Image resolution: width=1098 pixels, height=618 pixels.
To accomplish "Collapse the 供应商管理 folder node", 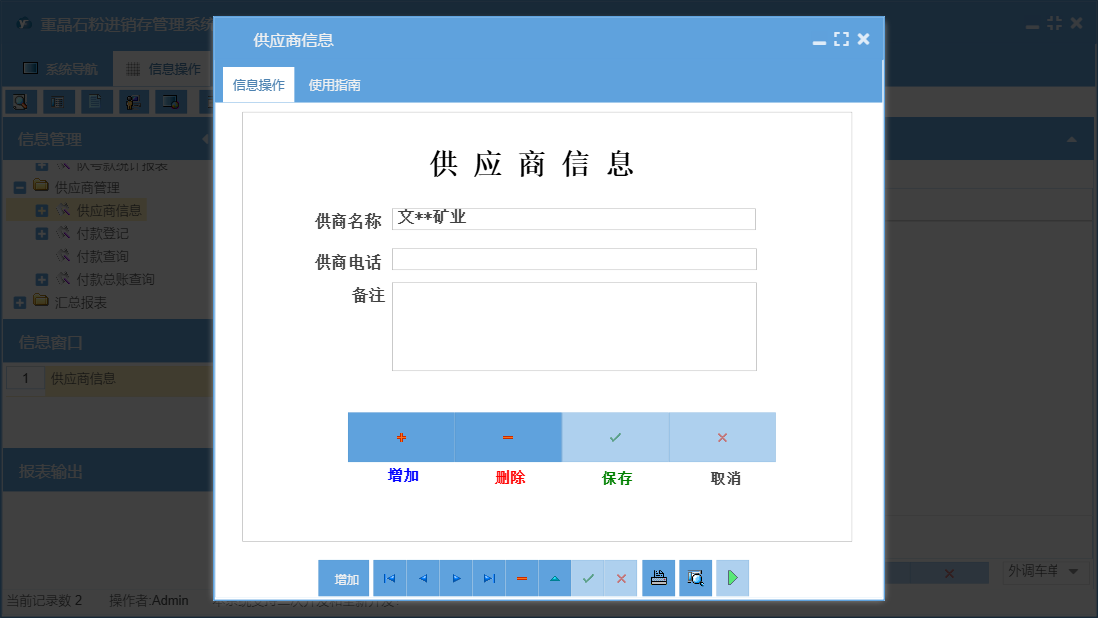I will [x=22, y=186].
